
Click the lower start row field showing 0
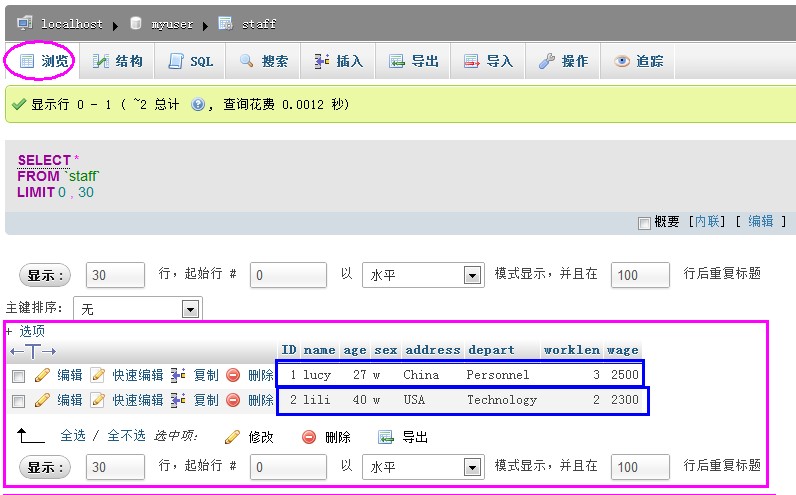[288, 467]
